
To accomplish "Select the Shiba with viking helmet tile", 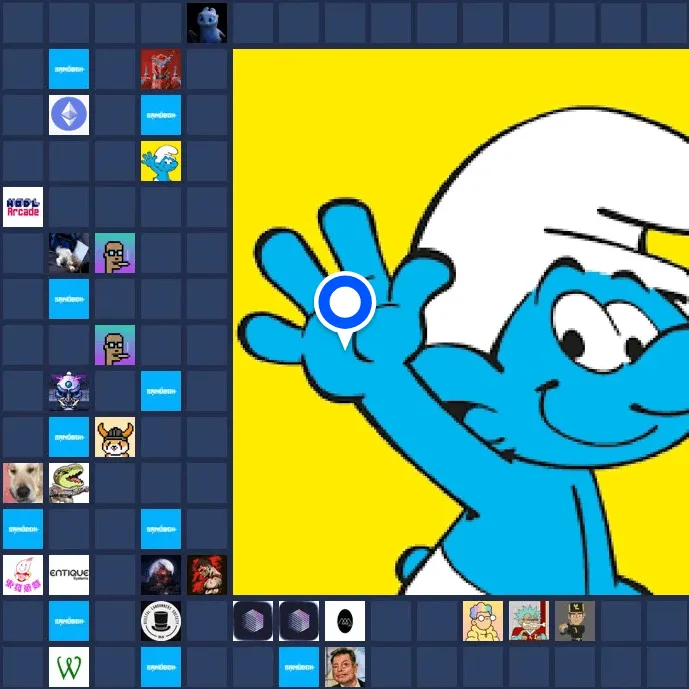I will pyautogui.click(x=115, y=437).
